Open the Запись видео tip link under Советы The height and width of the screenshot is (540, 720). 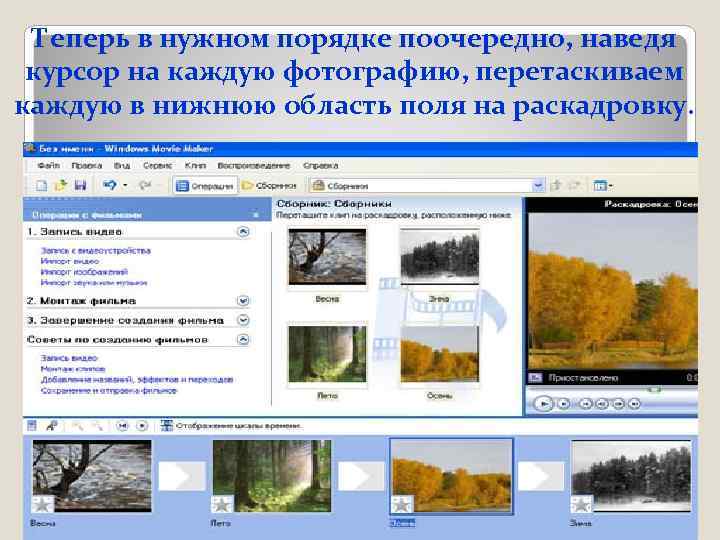[x=69, y=358]
